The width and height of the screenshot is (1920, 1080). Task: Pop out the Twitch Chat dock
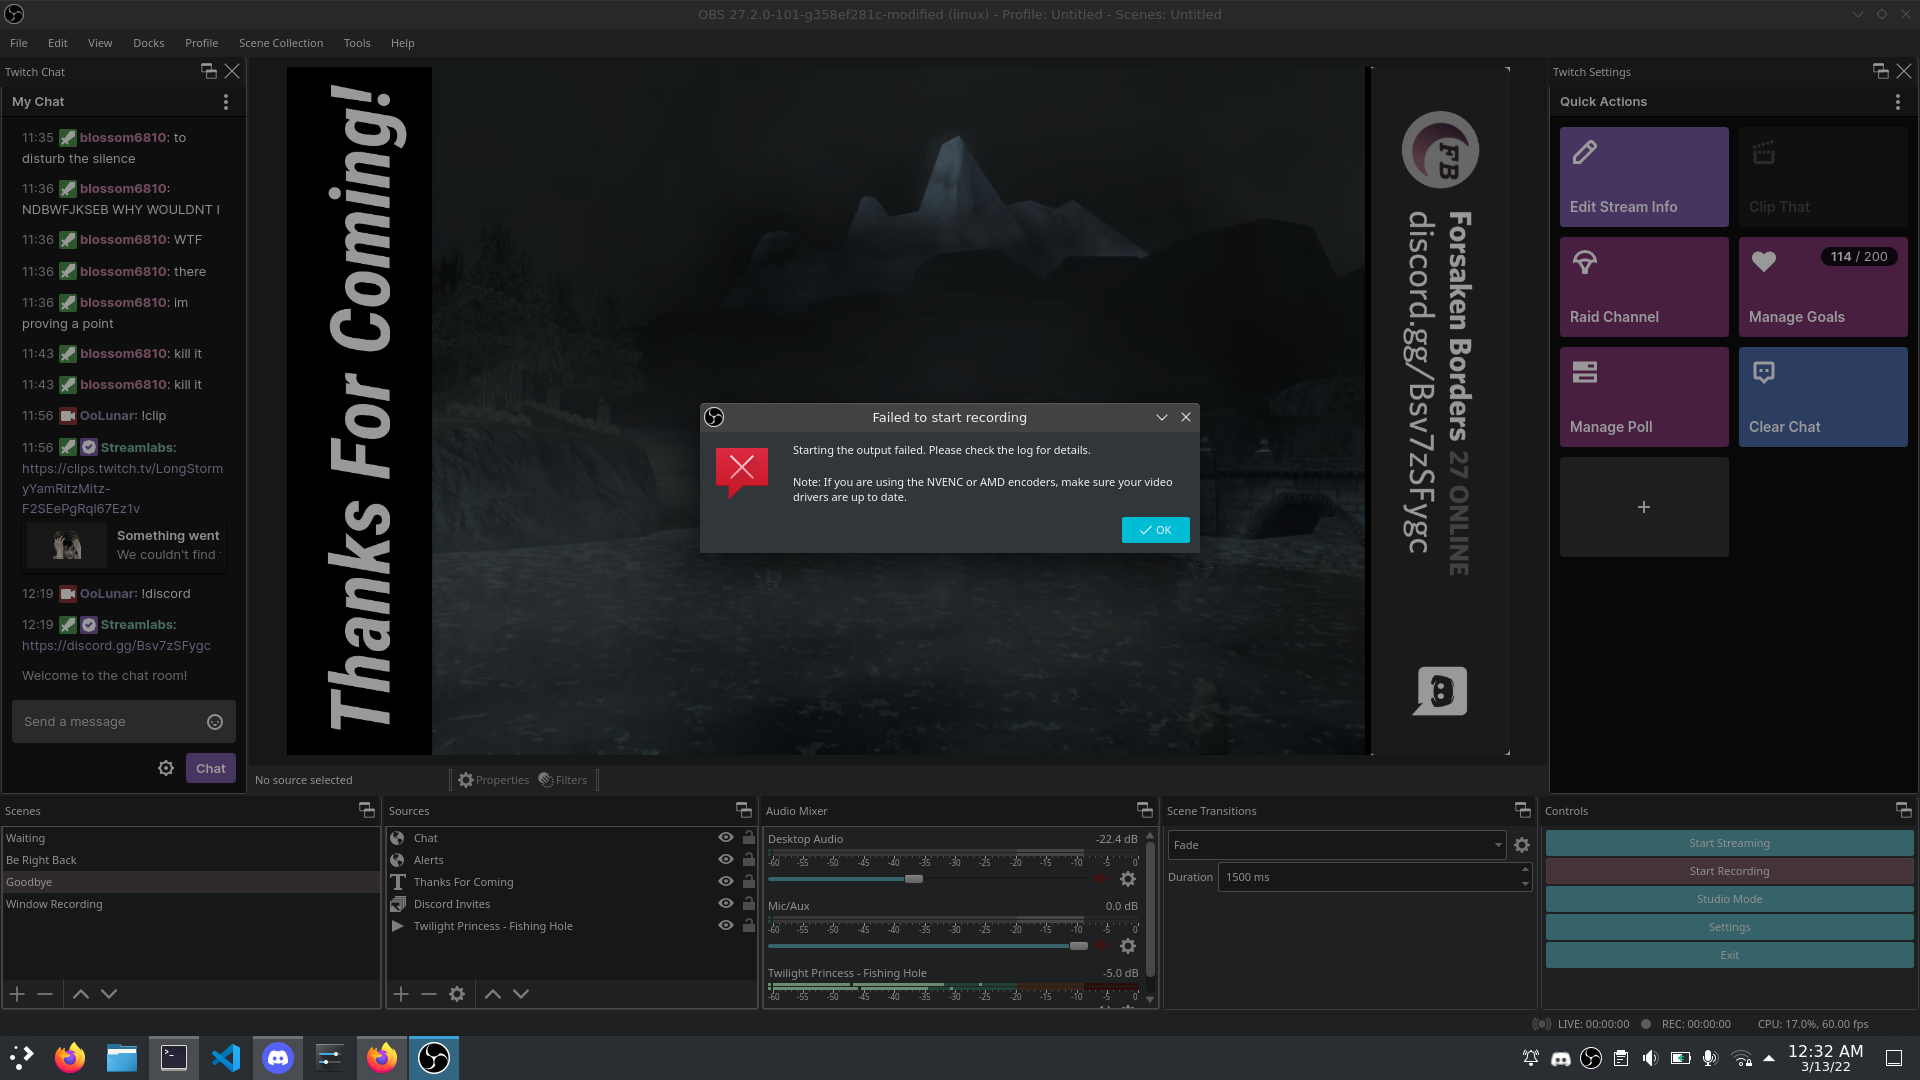click(x=208, y=71)
